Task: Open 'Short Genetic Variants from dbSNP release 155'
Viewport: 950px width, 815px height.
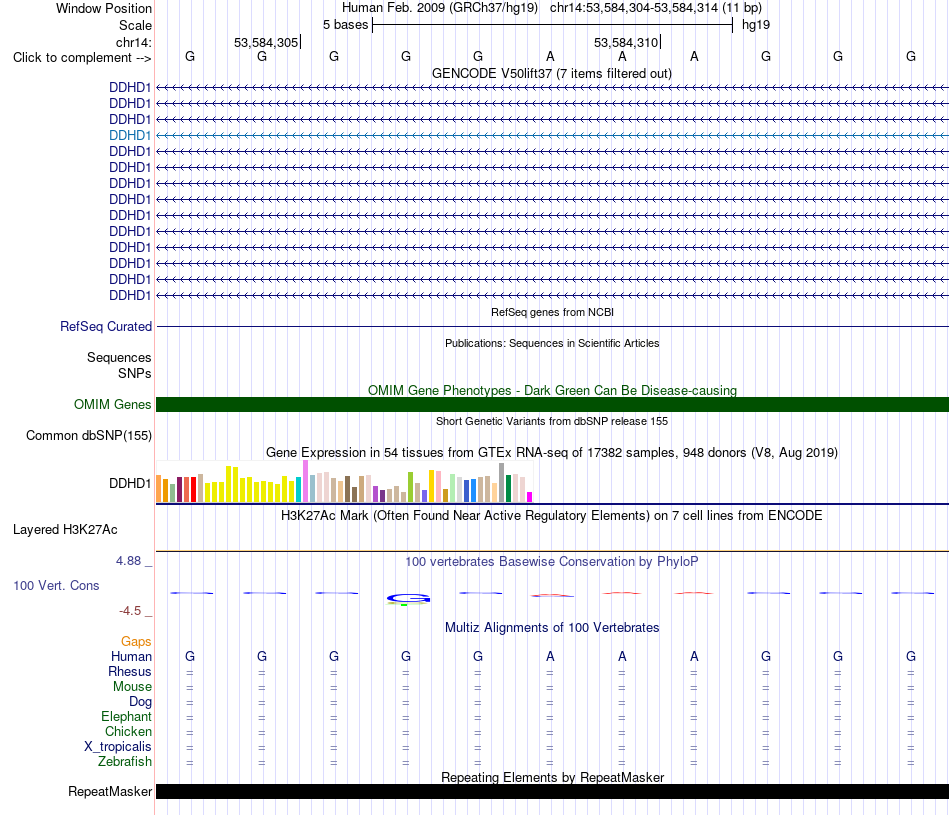Action: point(552,421)
